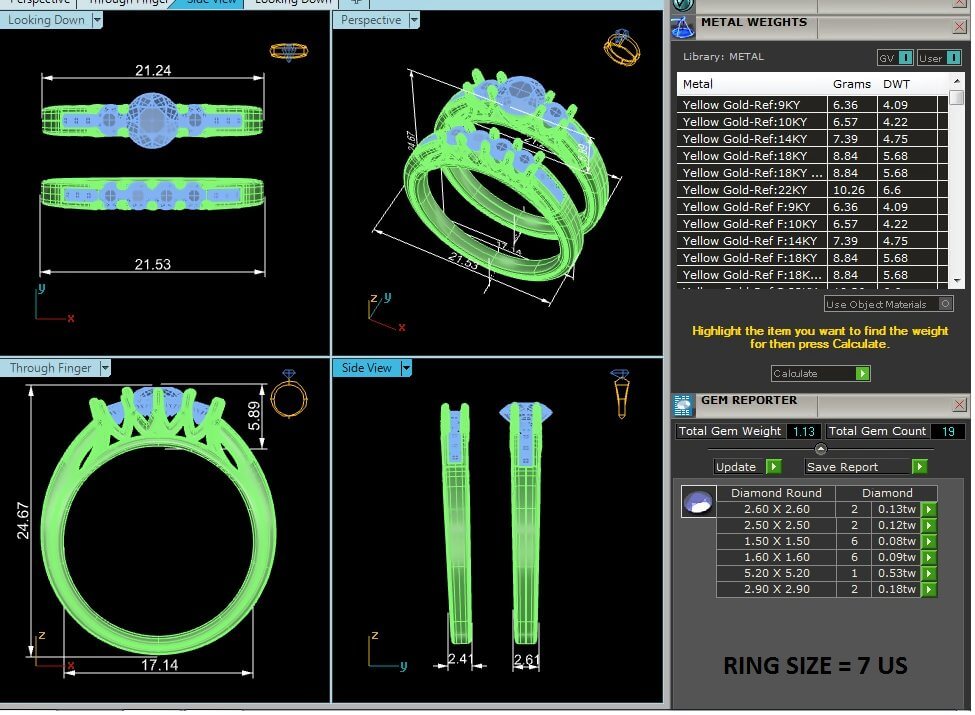Click the round diamond gem thumbnail
Image resolution: width=975 pixels, height=715 pixels.
pyautogui.click(x=698, y=502)
